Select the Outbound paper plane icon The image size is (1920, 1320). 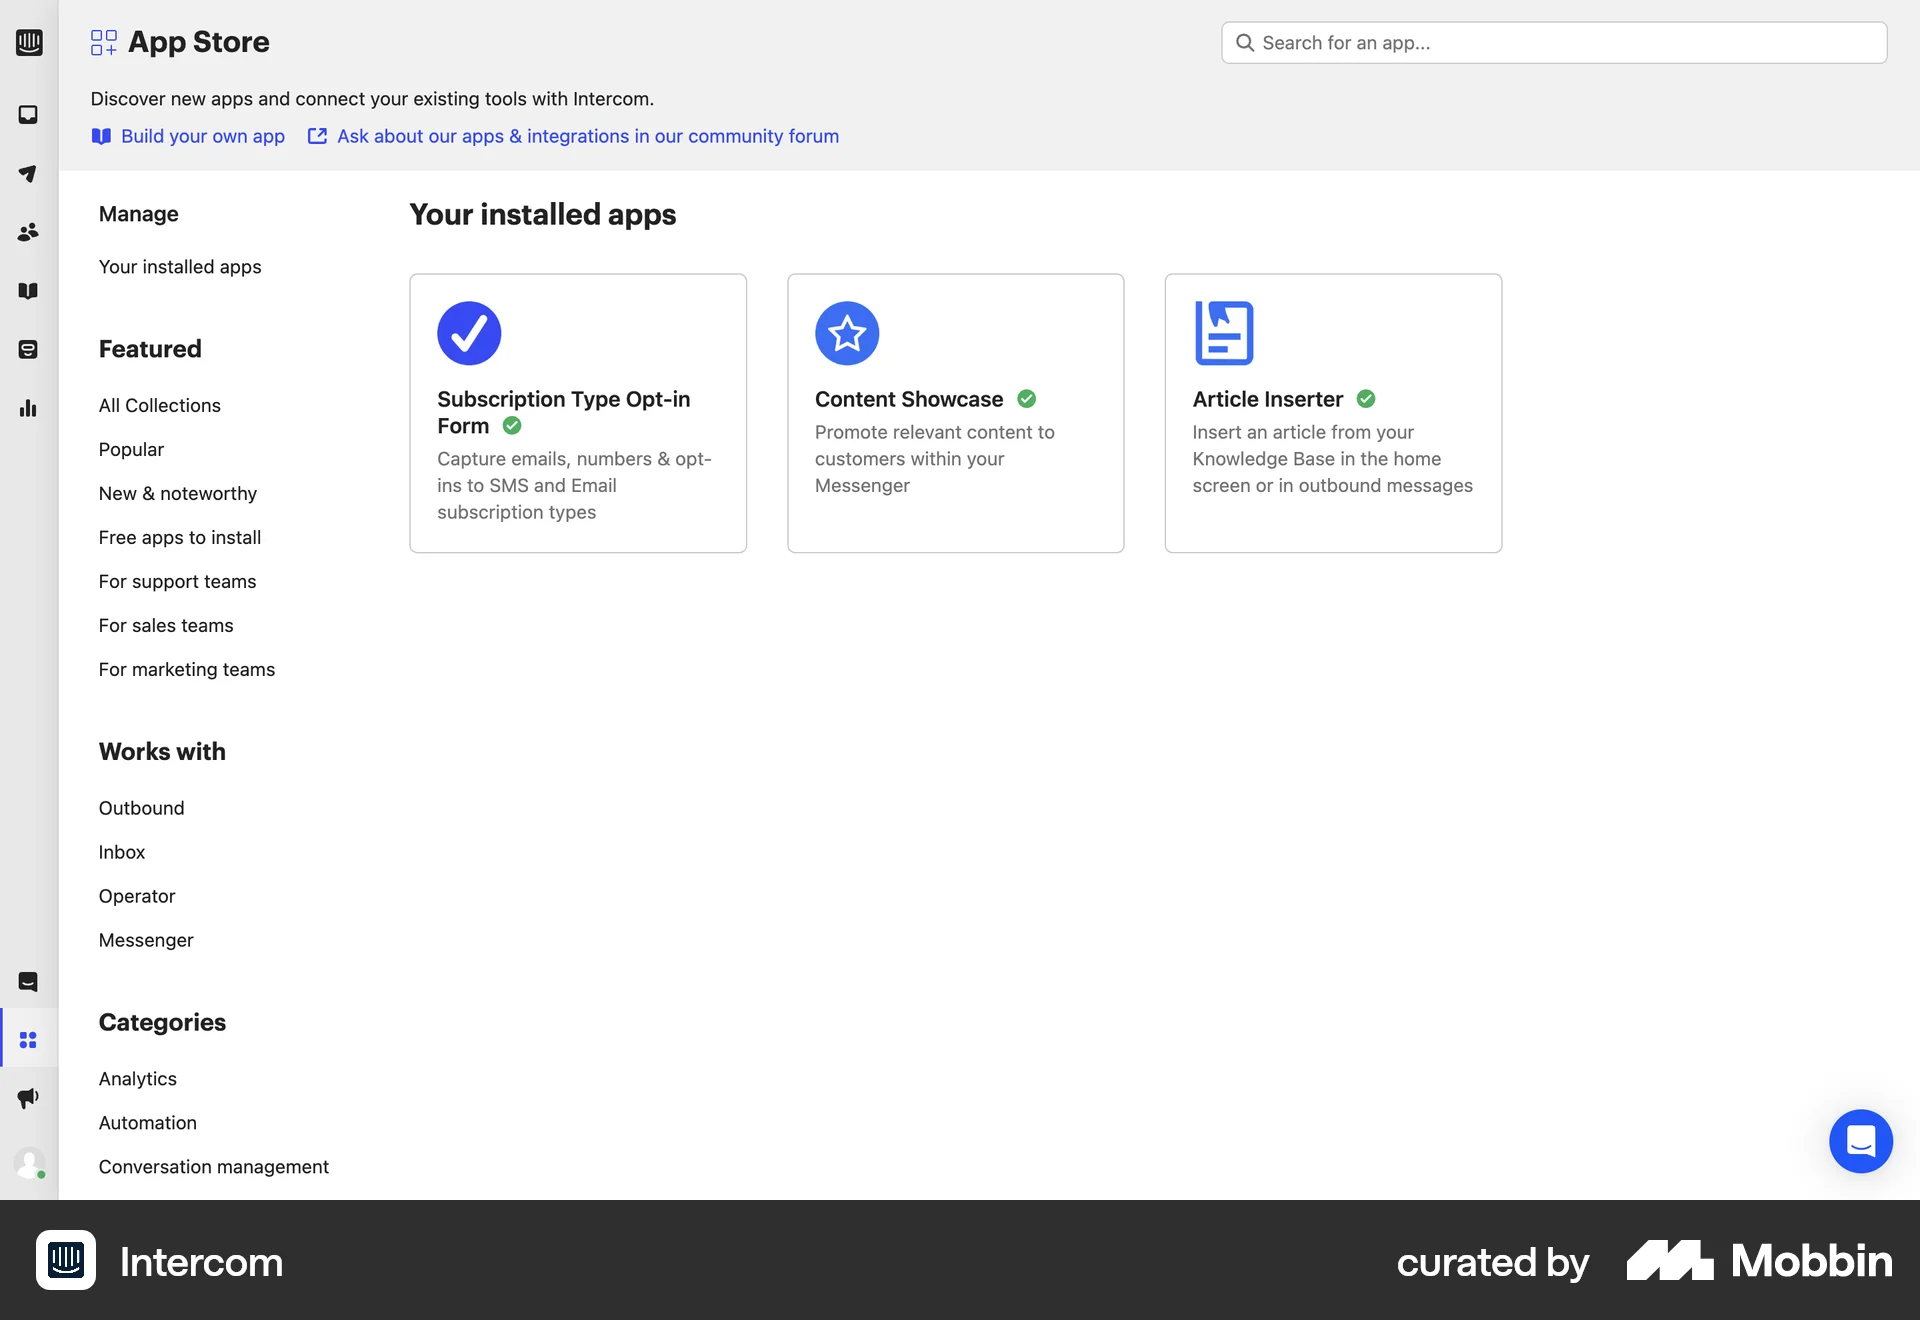tap(29, 174)
